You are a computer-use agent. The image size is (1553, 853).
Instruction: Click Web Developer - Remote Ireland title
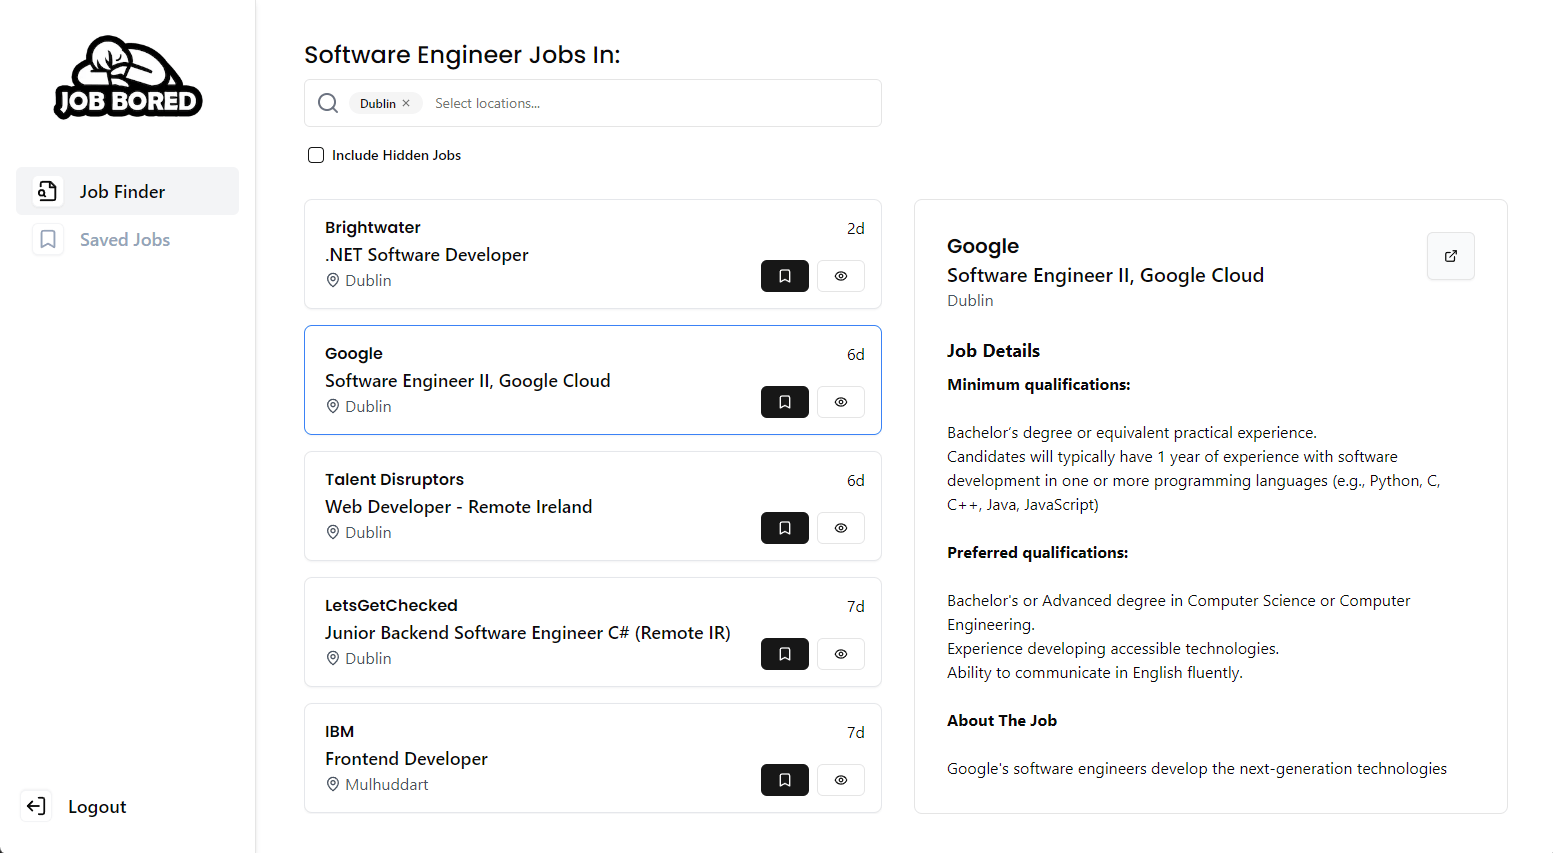(458, 506)
